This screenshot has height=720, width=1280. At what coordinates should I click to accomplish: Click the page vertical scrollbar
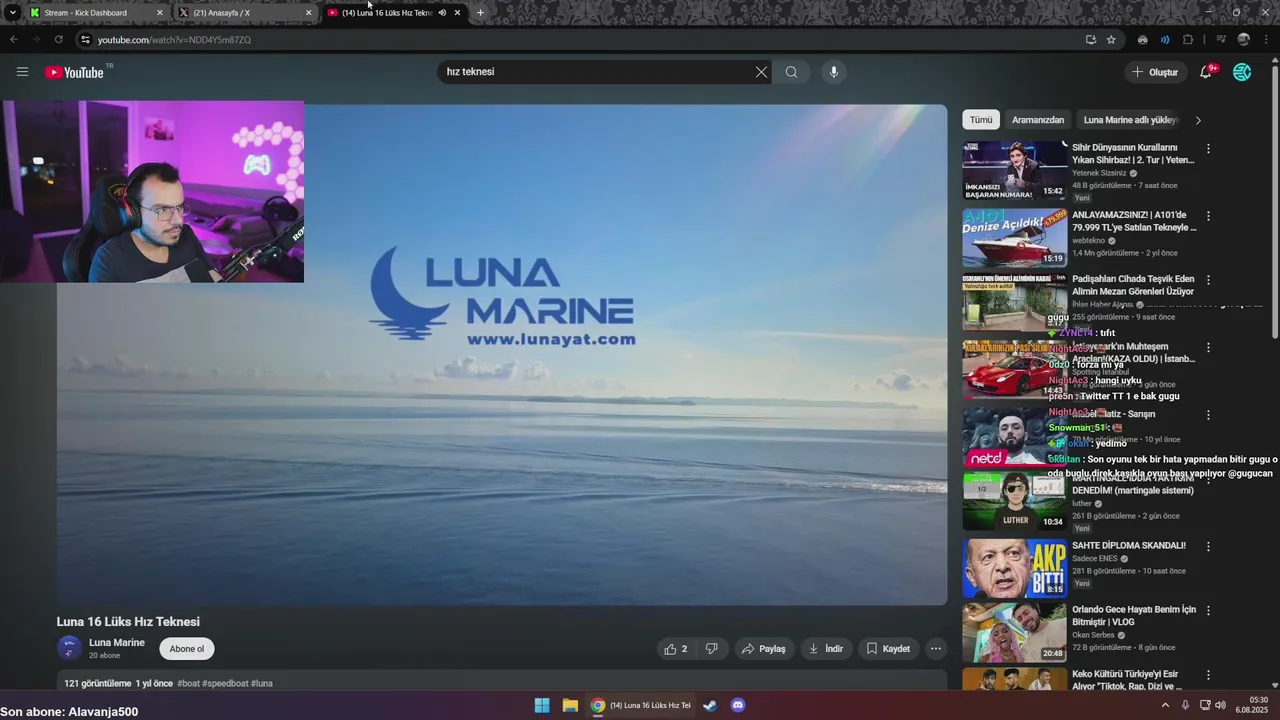coord(1275,200)
